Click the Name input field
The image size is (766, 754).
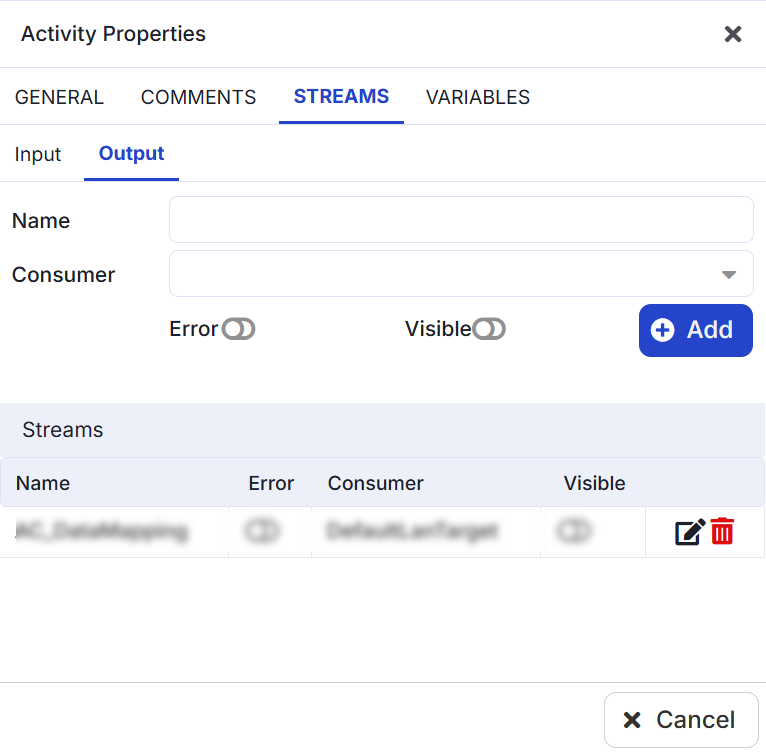click(461, 220)
